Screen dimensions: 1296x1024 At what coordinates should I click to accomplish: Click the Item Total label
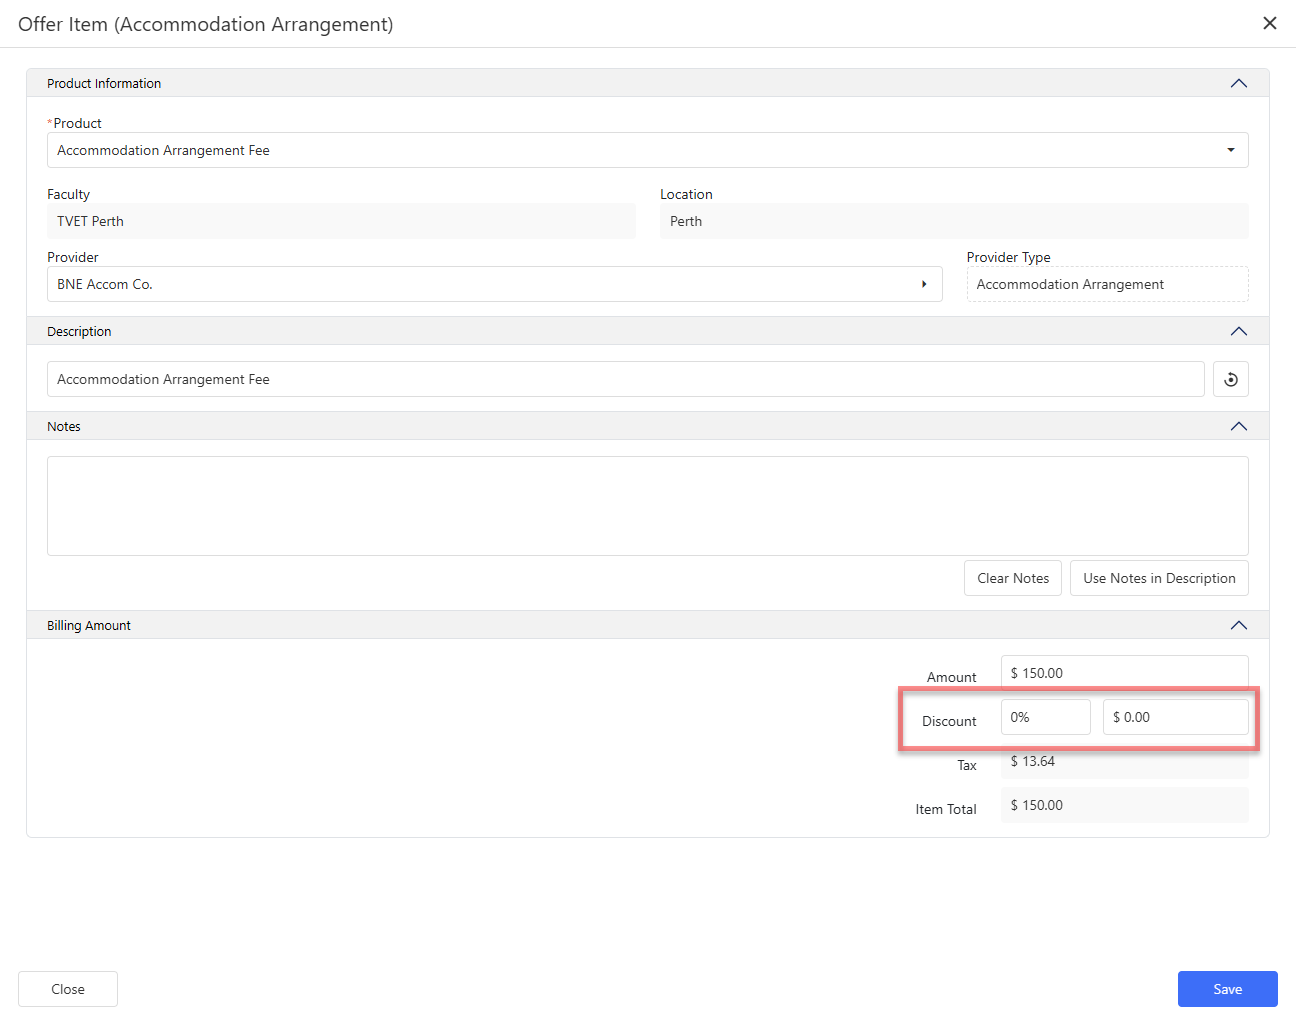946,809
